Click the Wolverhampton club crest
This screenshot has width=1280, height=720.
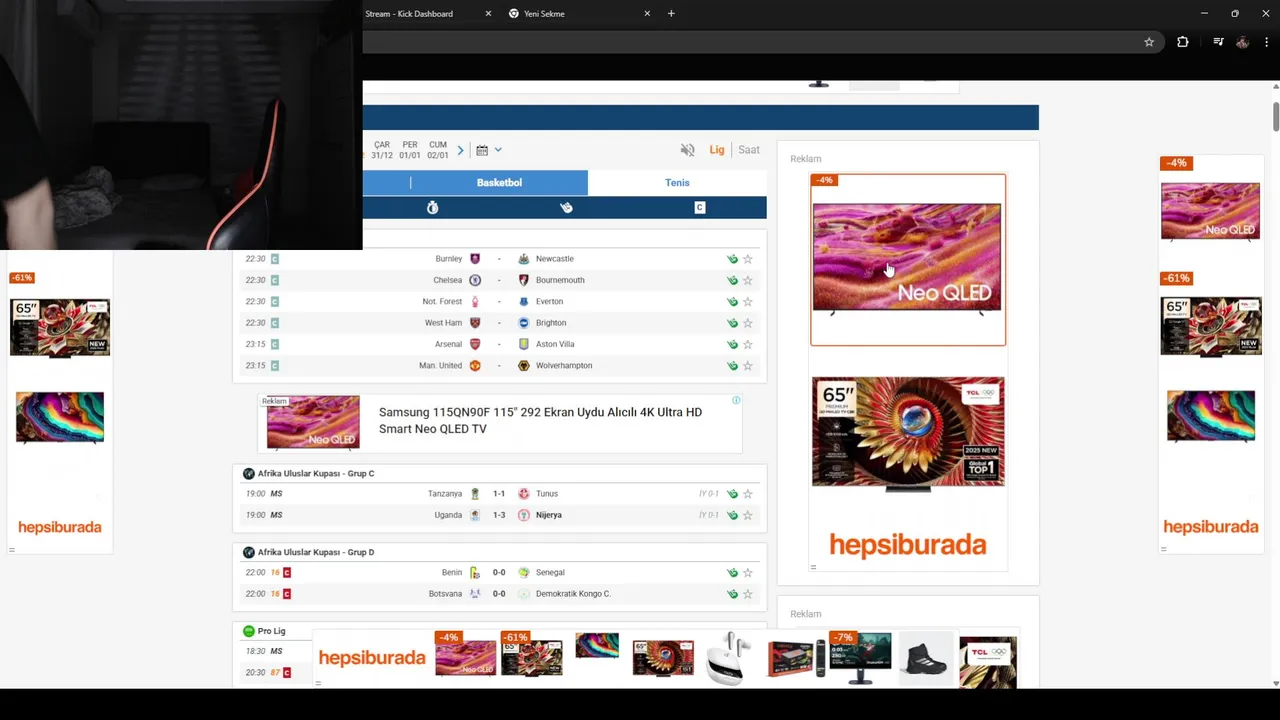(523, 366)
